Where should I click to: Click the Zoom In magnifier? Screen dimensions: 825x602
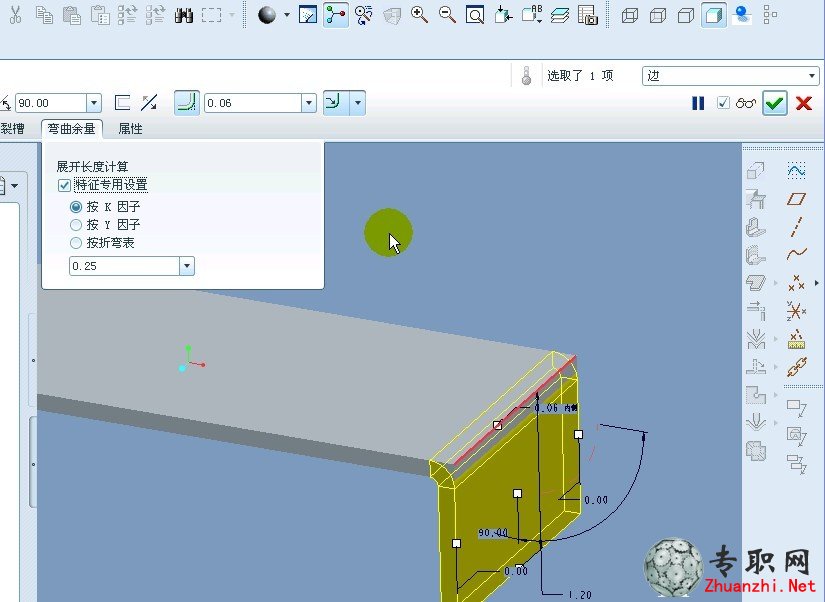click(x=419, y=15)
